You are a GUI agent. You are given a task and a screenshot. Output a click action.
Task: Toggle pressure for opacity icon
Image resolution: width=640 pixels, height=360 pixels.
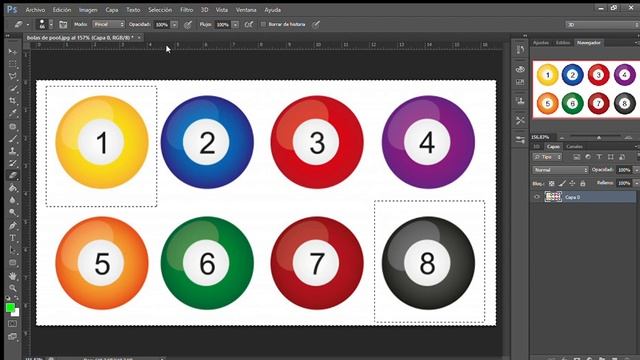point(188,24)
